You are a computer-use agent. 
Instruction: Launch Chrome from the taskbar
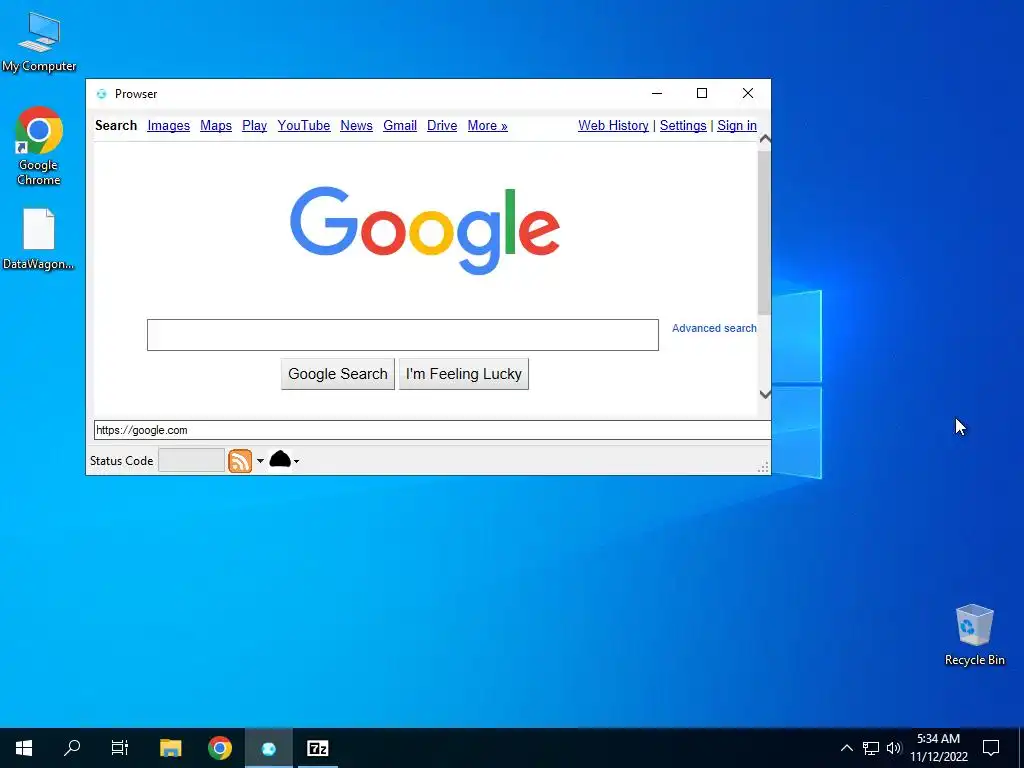220,748
